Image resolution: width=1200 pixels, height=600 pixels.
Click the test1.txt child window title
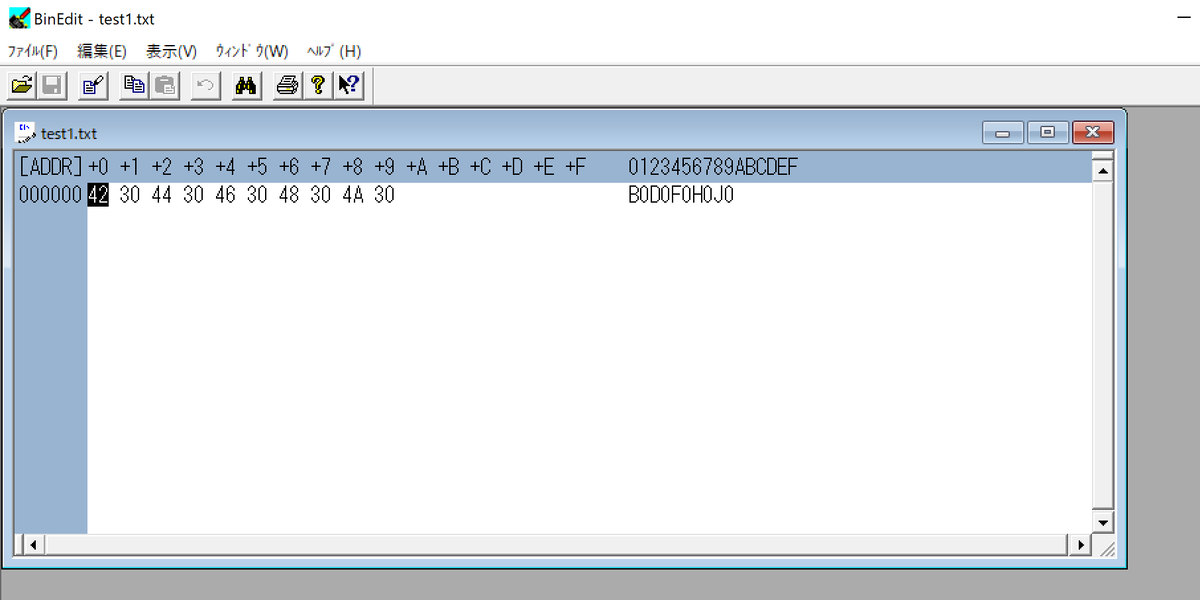[69, 133]
